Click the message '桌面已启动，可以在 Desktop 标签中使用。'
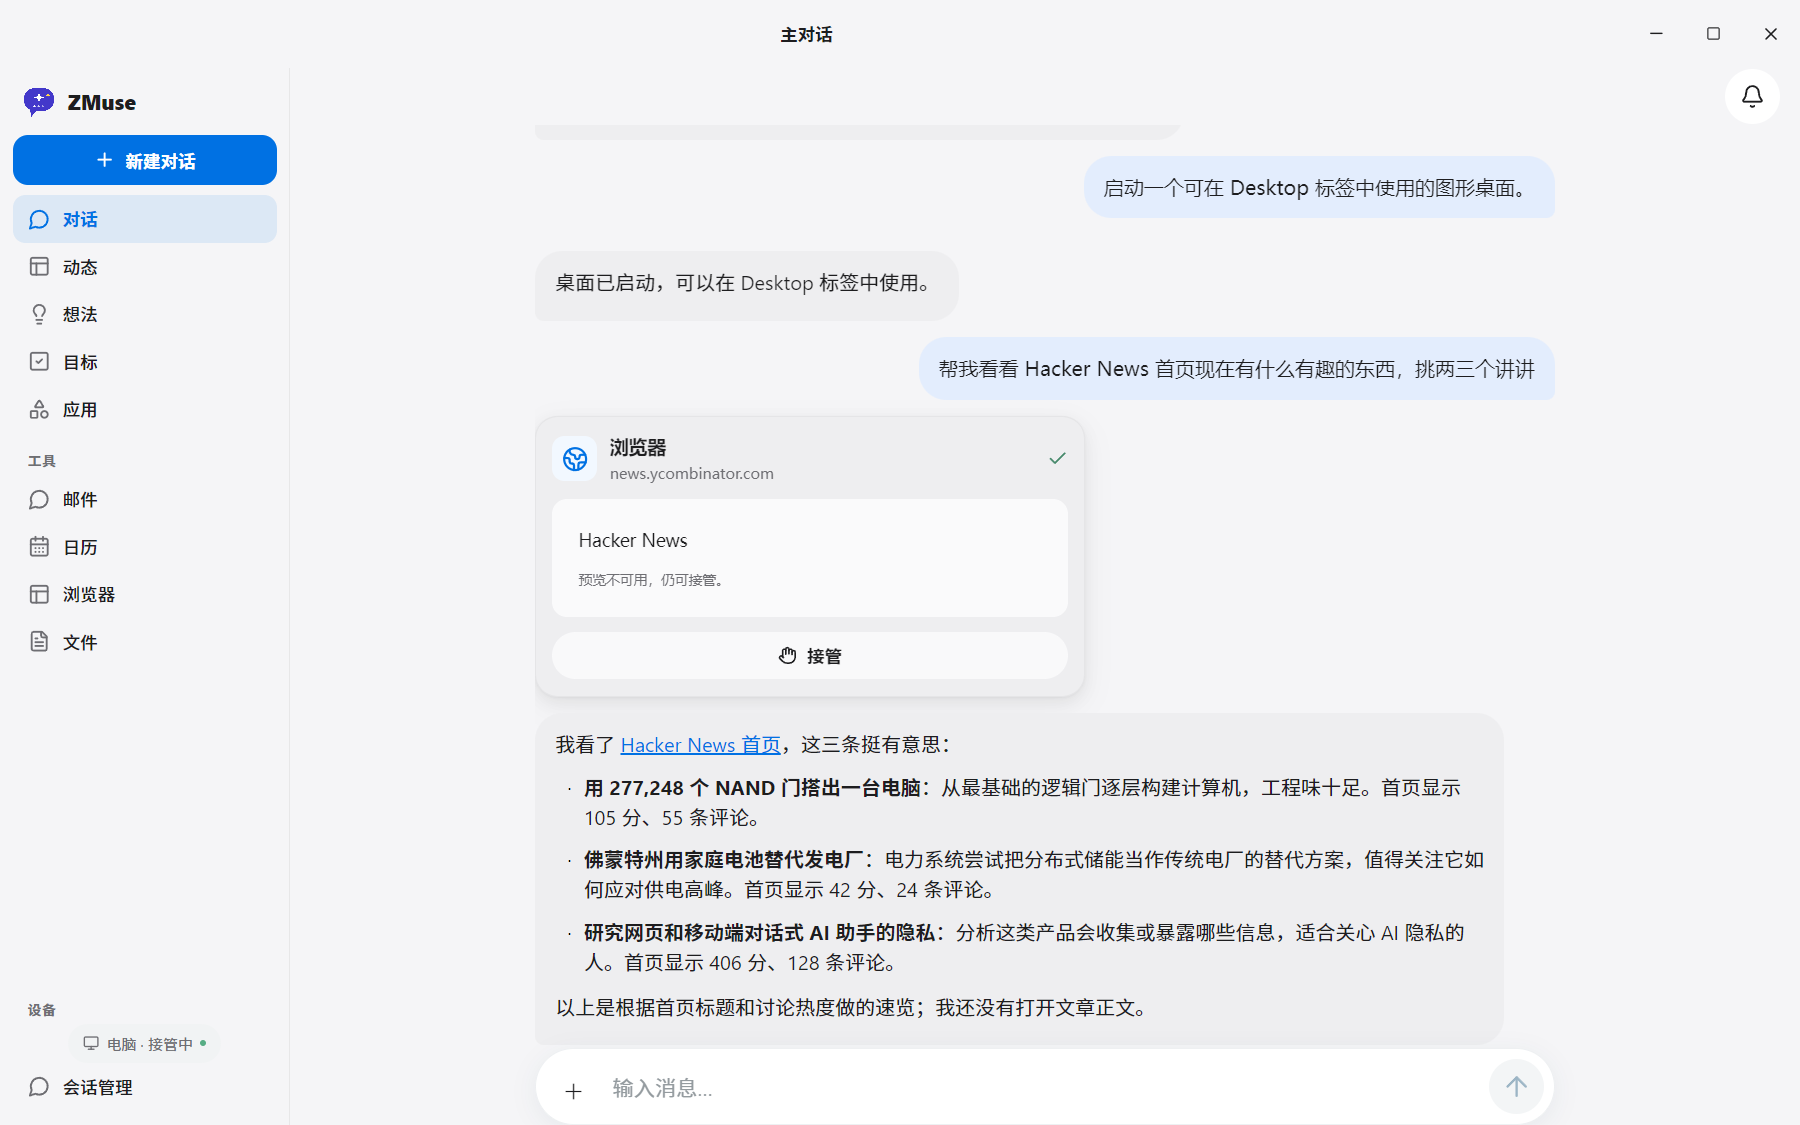The height and width of the screenshot is (1125, 1800). click(746, 285)
